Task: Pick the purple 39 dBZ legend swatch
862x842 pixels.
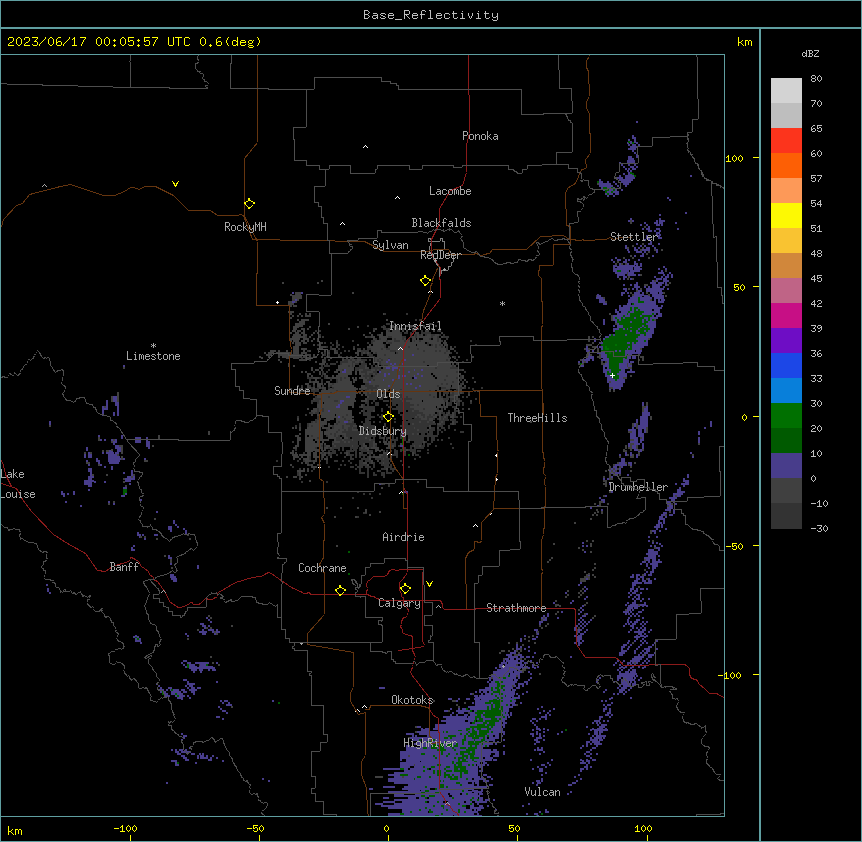Action: pos(786,341)
